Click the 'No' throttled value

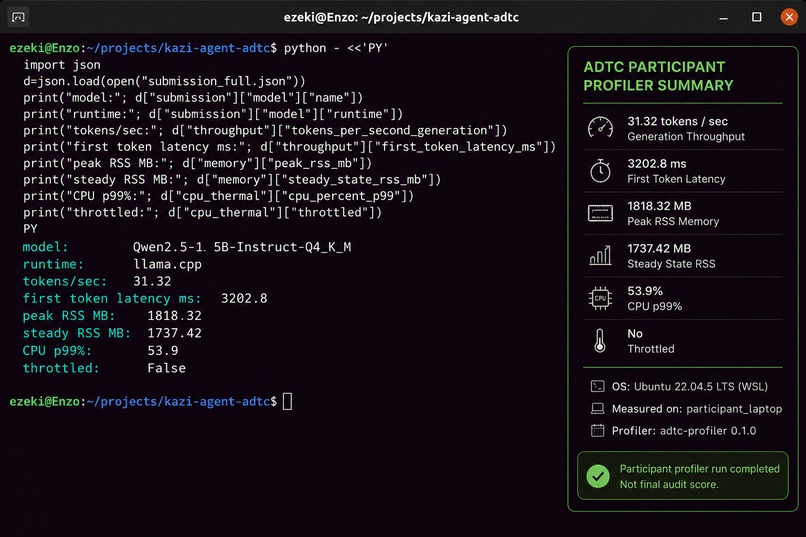tap(635, 334)
